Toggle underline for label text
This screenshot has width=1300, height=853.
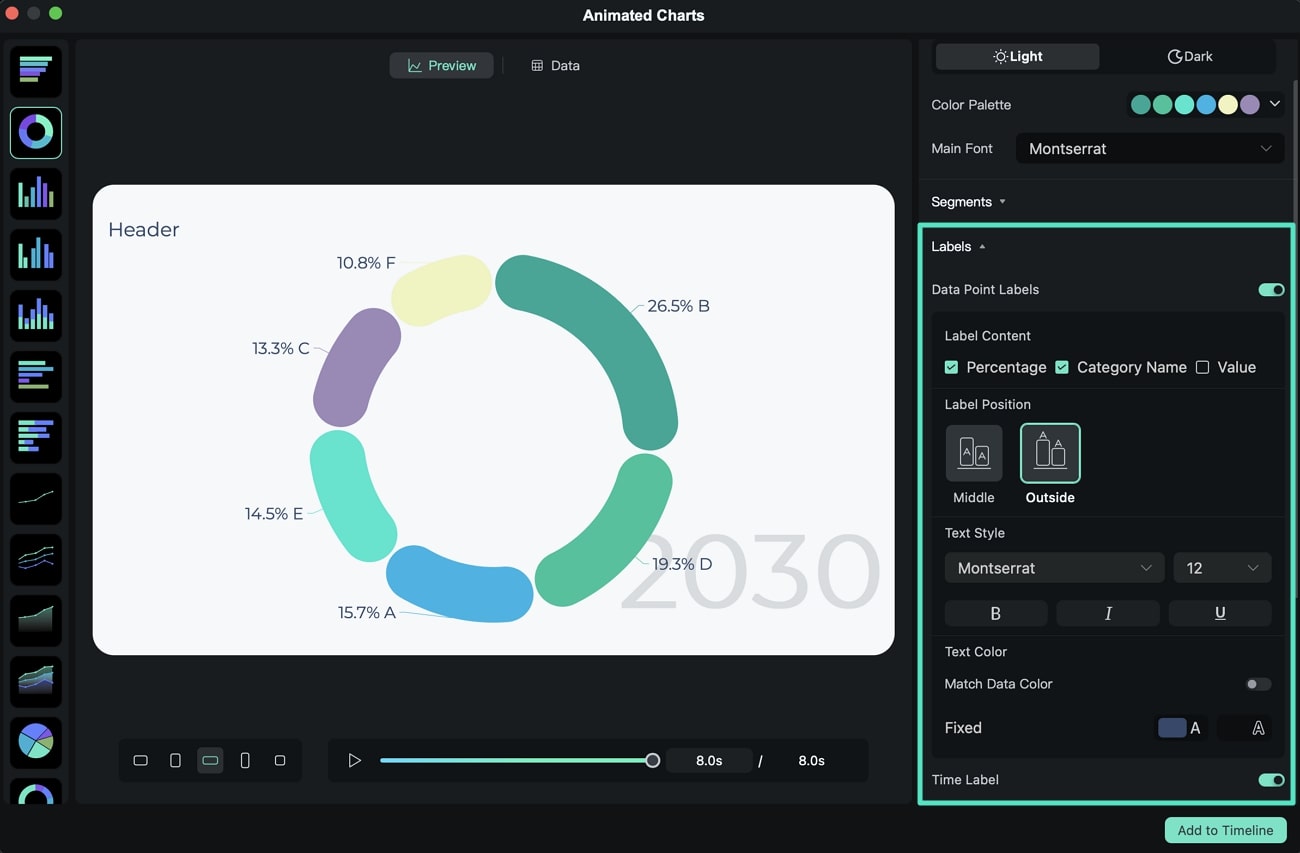click(1220, 613)
